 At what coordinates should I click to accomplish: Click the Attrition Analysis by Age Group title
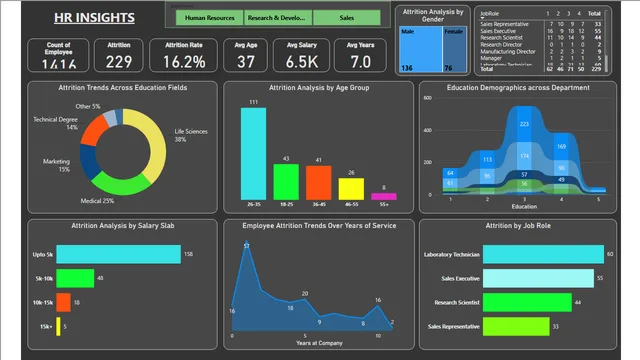coord(319,88)
